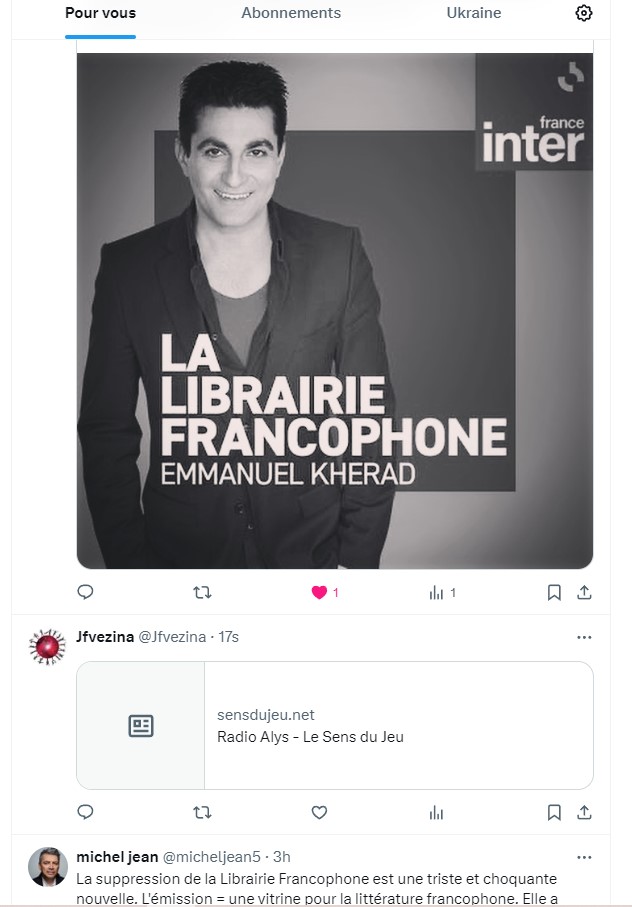This screenshot has width=632, height=907.
Task: Open the michel jean profile name link
Action: pyautogui.click(x=115, y=857)
